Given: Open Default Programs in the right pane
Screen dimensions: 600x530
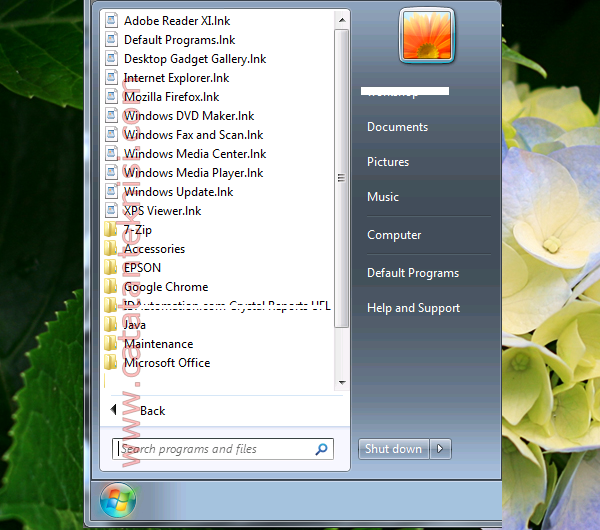Looking at the screenshot, I should click(413, 273).
